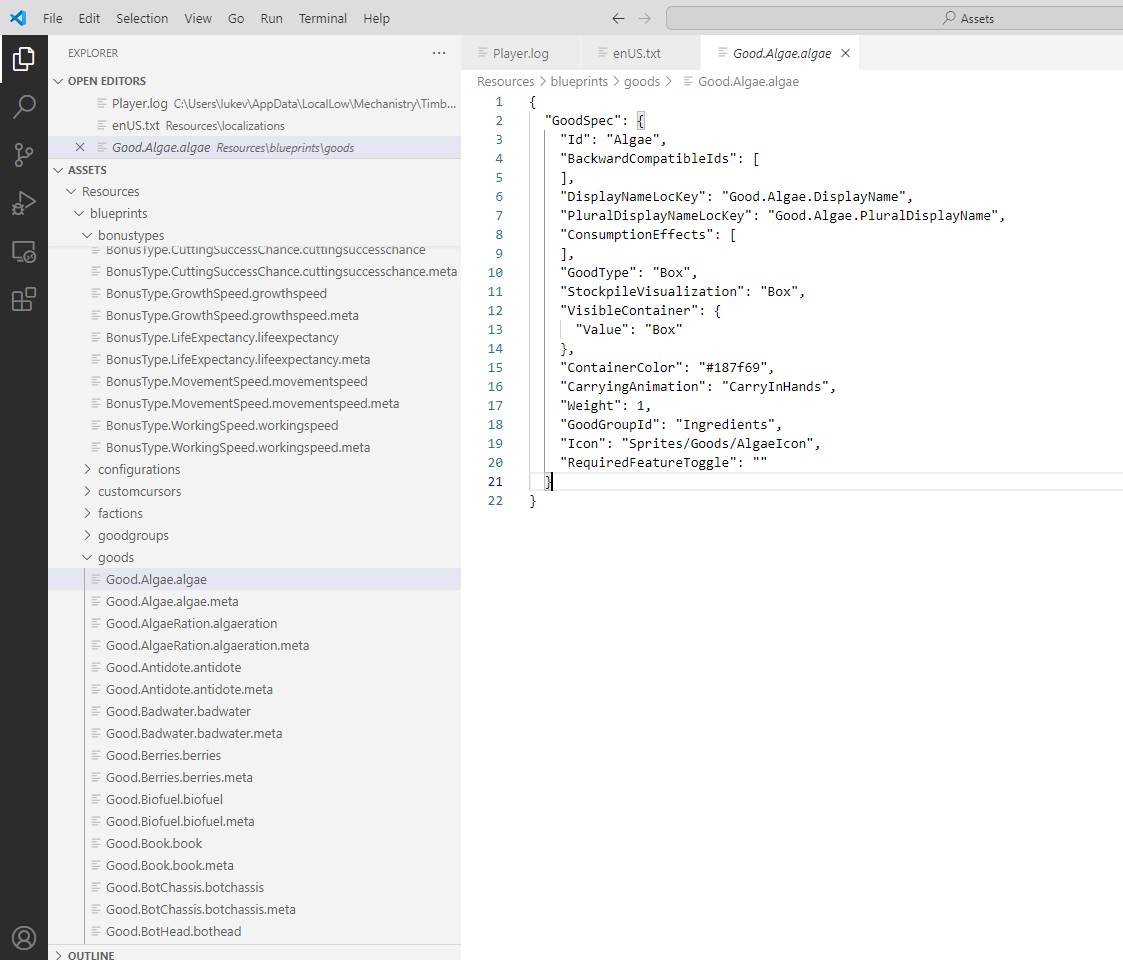Open Good.Antidote.antidote file
Image resolution: width=1123 pixels, height=960 pixels.
(x=173, y=667)
